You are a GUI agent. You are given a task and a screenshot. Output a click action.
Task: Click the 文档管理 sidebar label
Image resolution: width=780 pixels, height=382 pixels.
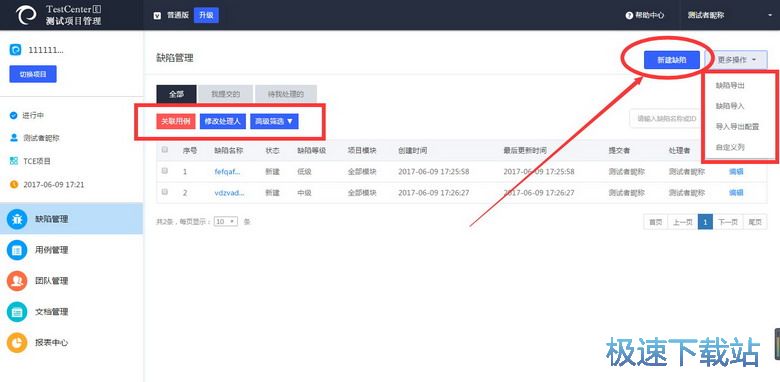pyautogui.click(x=52, y=312)
